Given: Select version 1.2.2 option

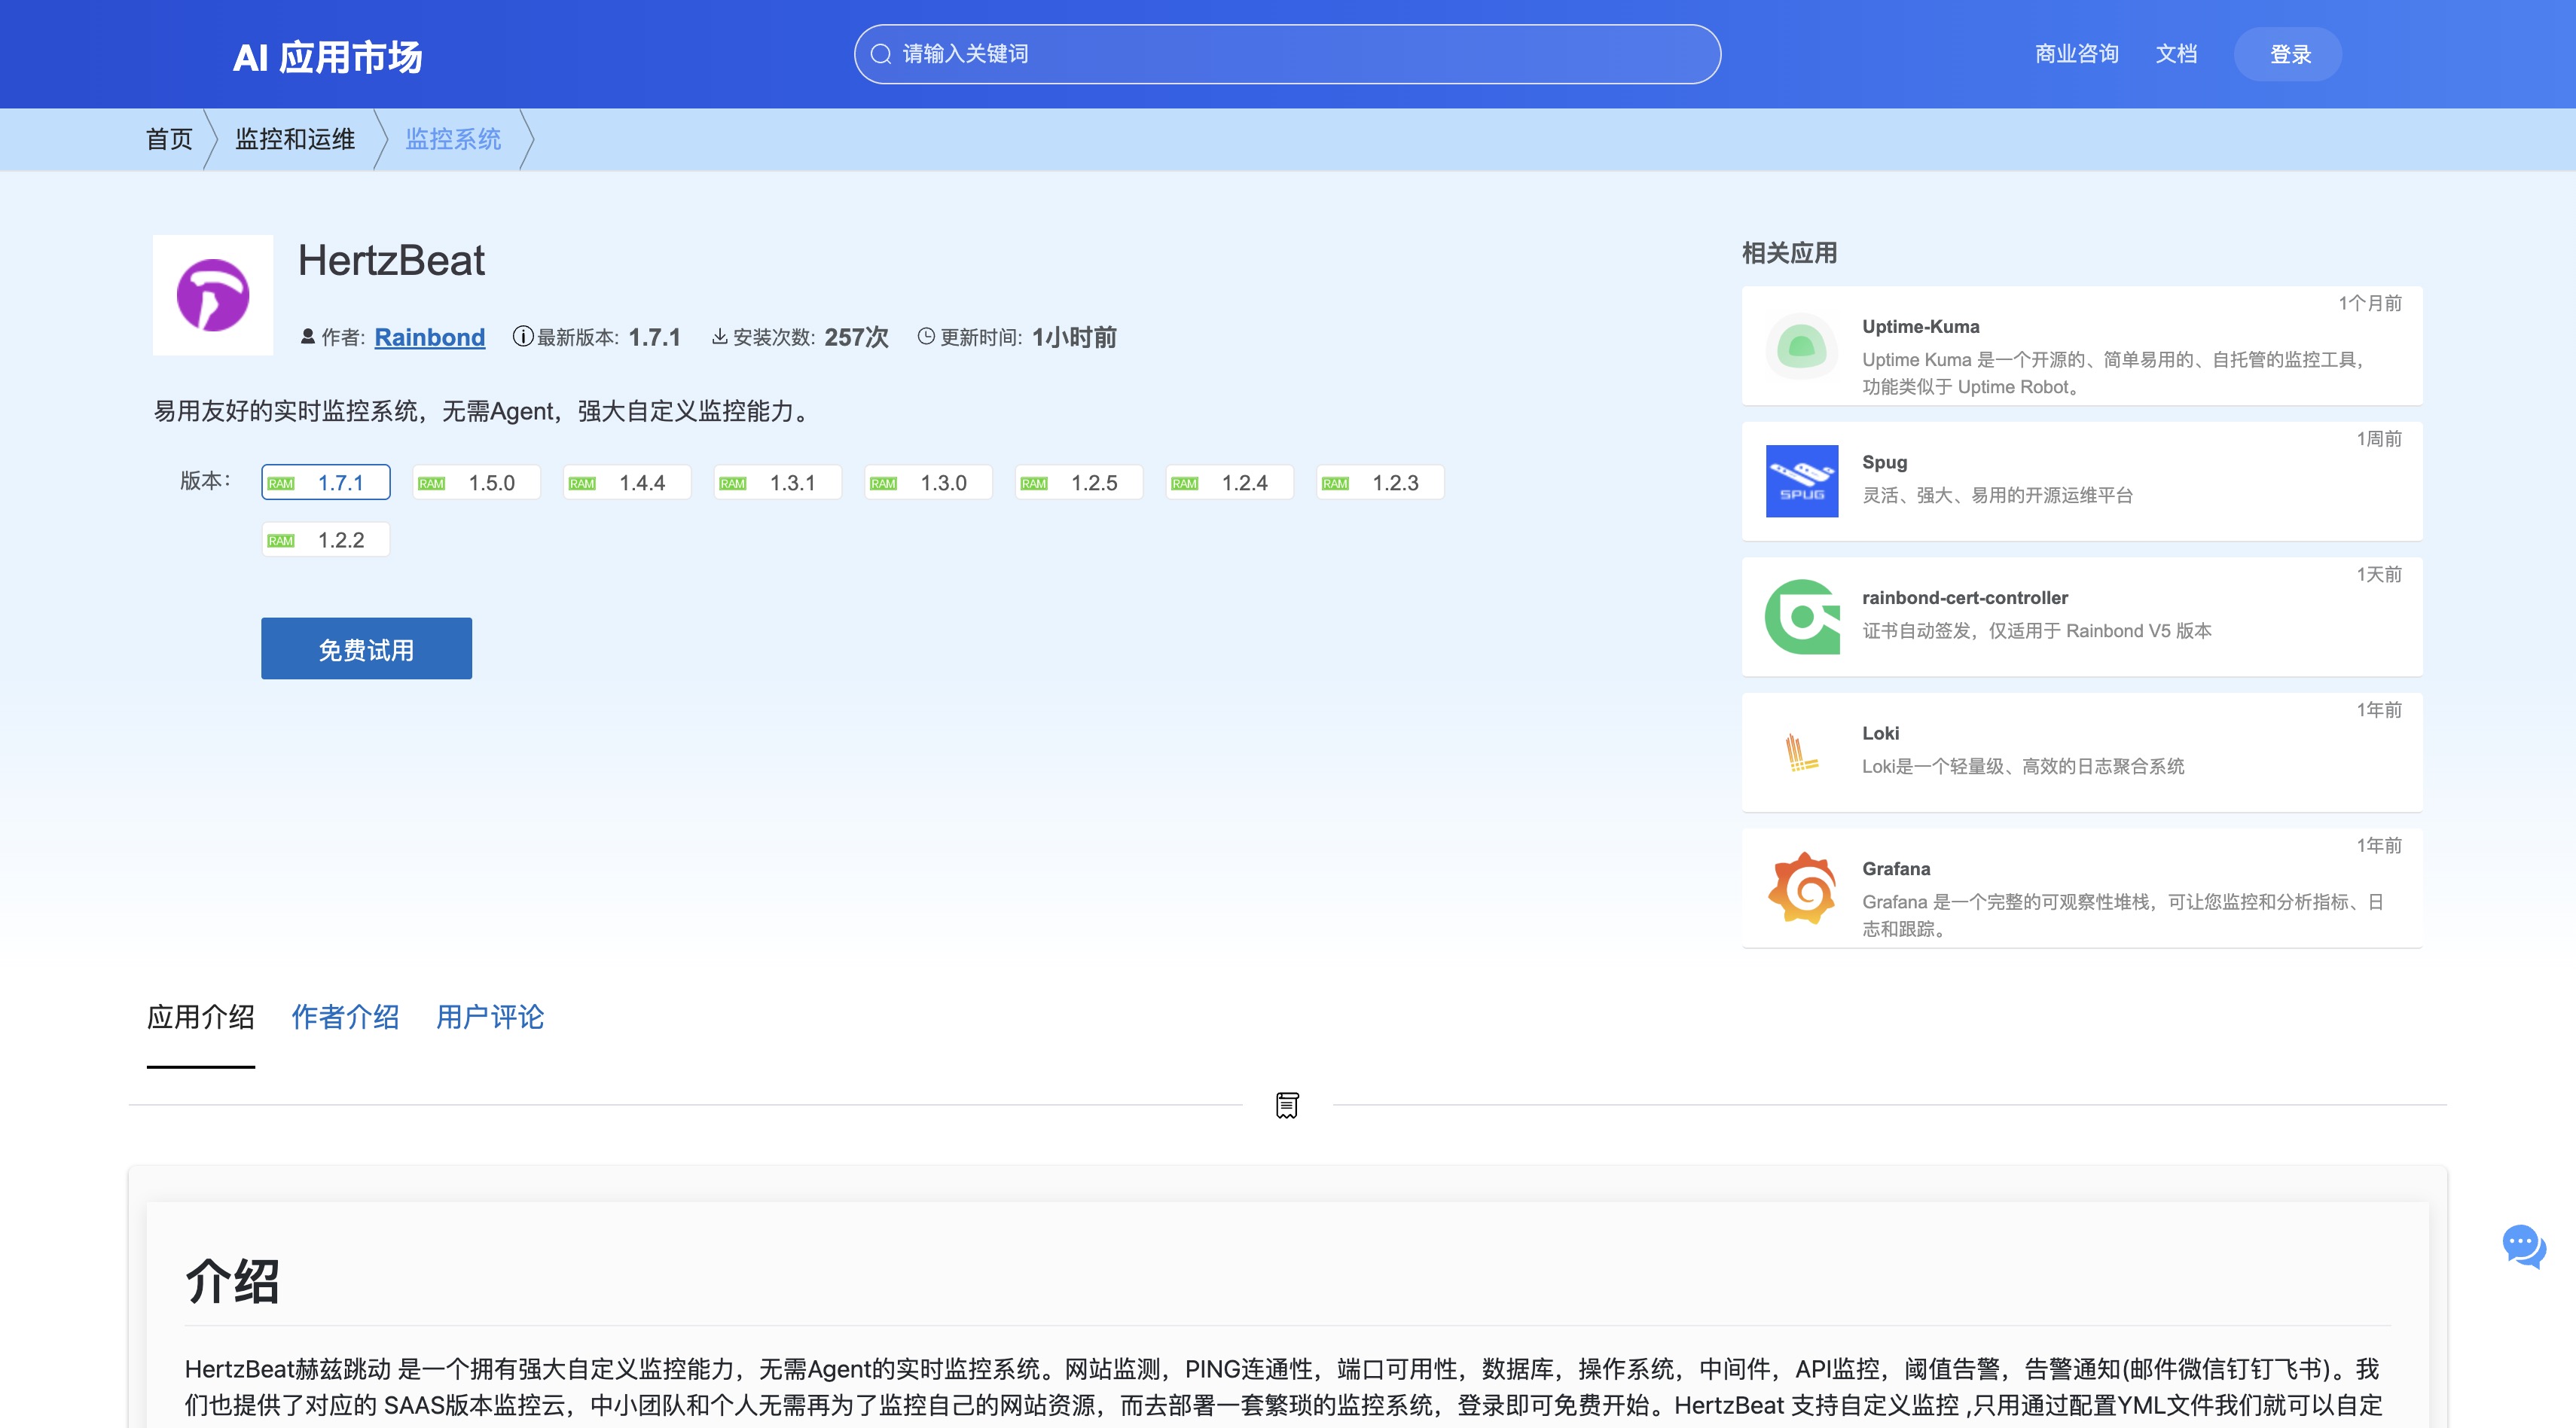Looking at the screenshot, I should 326,540.
